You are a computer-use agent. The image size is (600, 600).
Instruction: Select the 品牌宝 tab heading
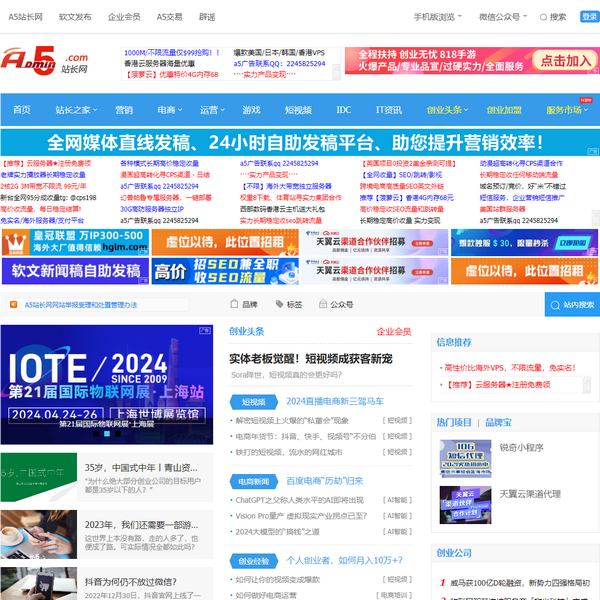pyautogui.click(x=500, y=422)
